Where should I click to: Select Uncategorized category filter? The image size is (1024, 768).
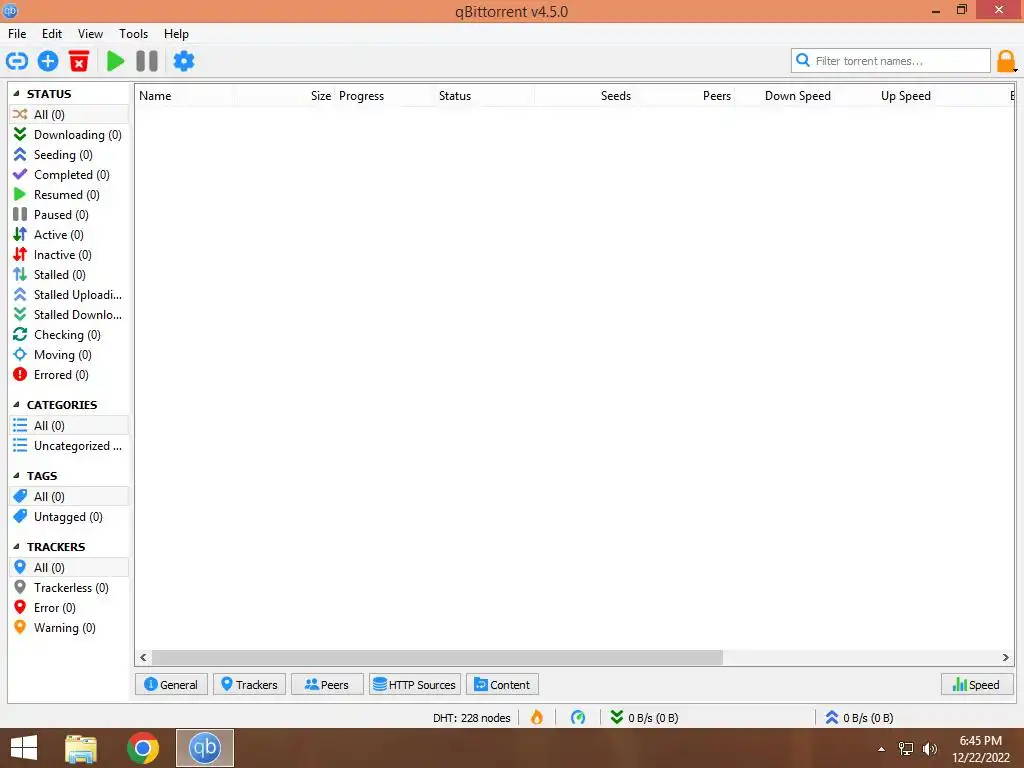coord(69,446)
